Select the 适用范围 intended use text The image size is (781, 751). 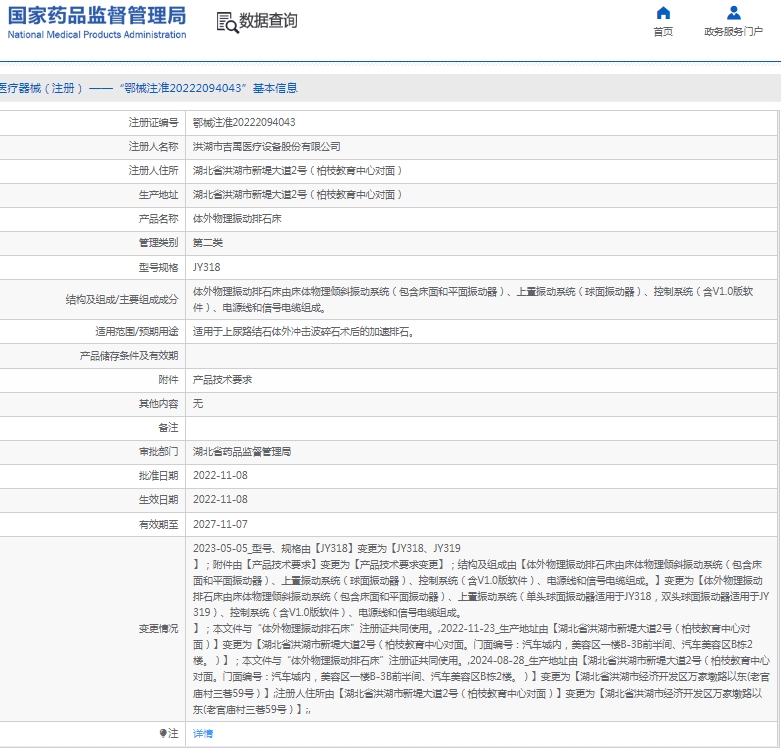coord(303,332)
